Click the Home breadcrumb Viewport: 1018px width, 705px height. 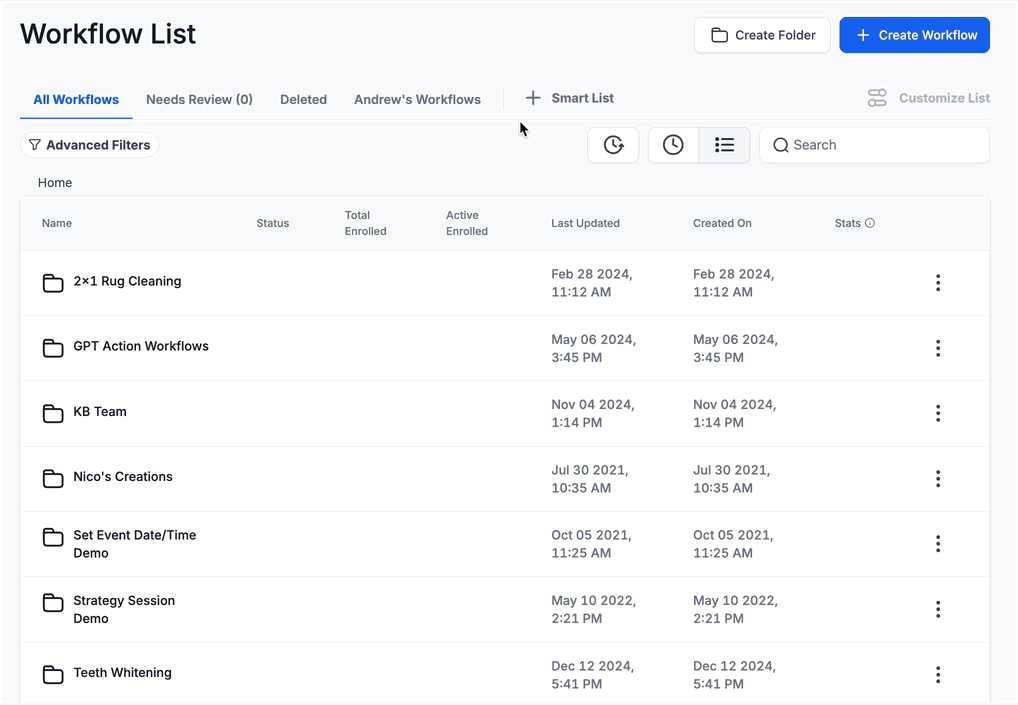(x=55, y=183)
